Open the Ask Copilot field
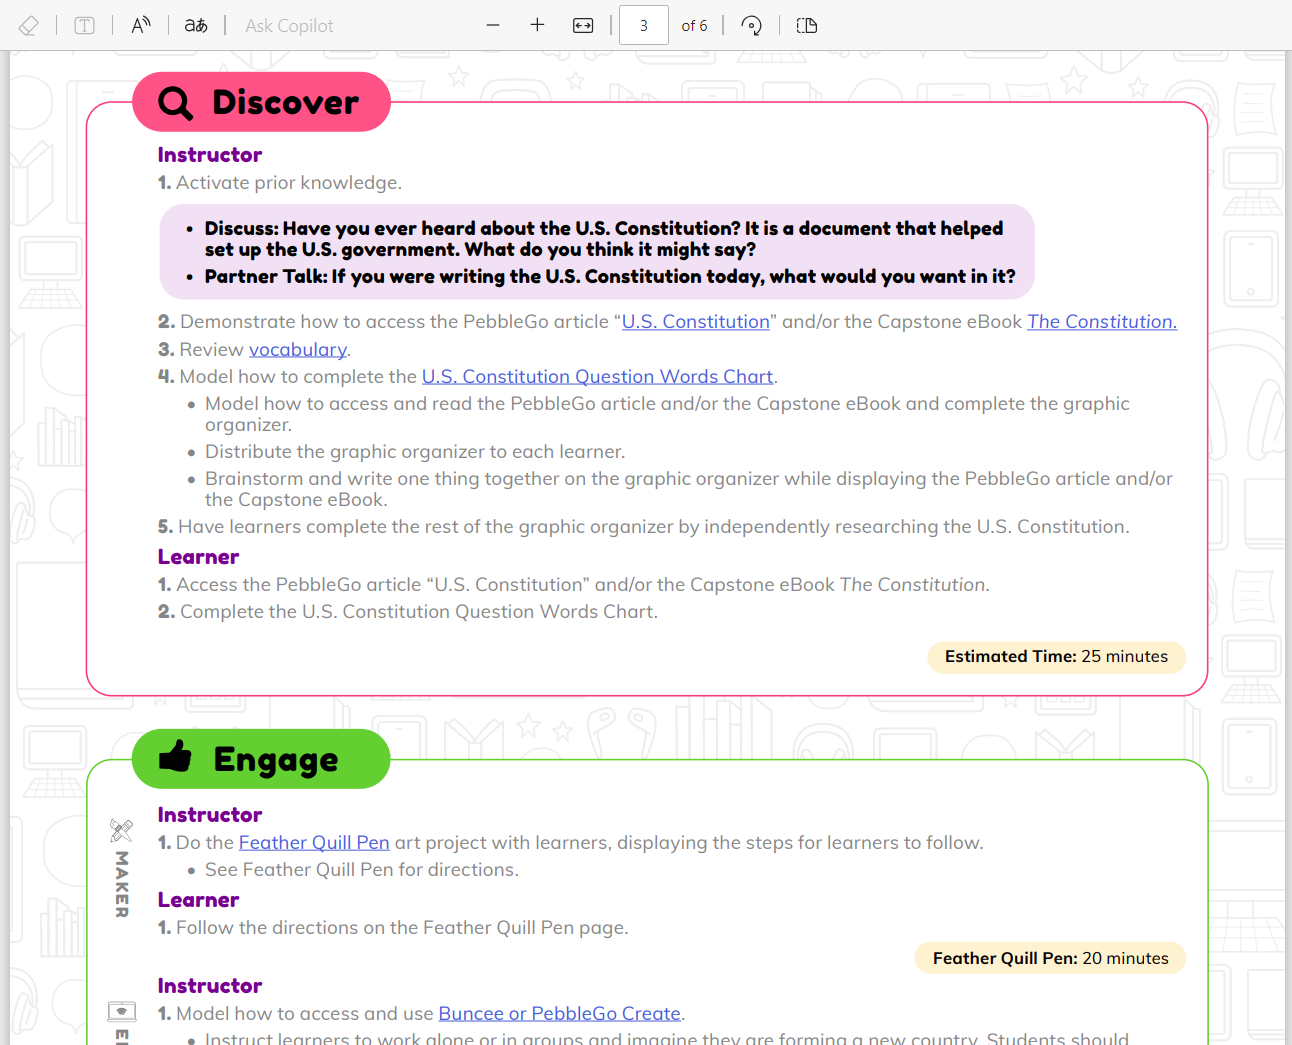Image resolution: width=1292 pixels, height=1045 pixels. (290, 26)
